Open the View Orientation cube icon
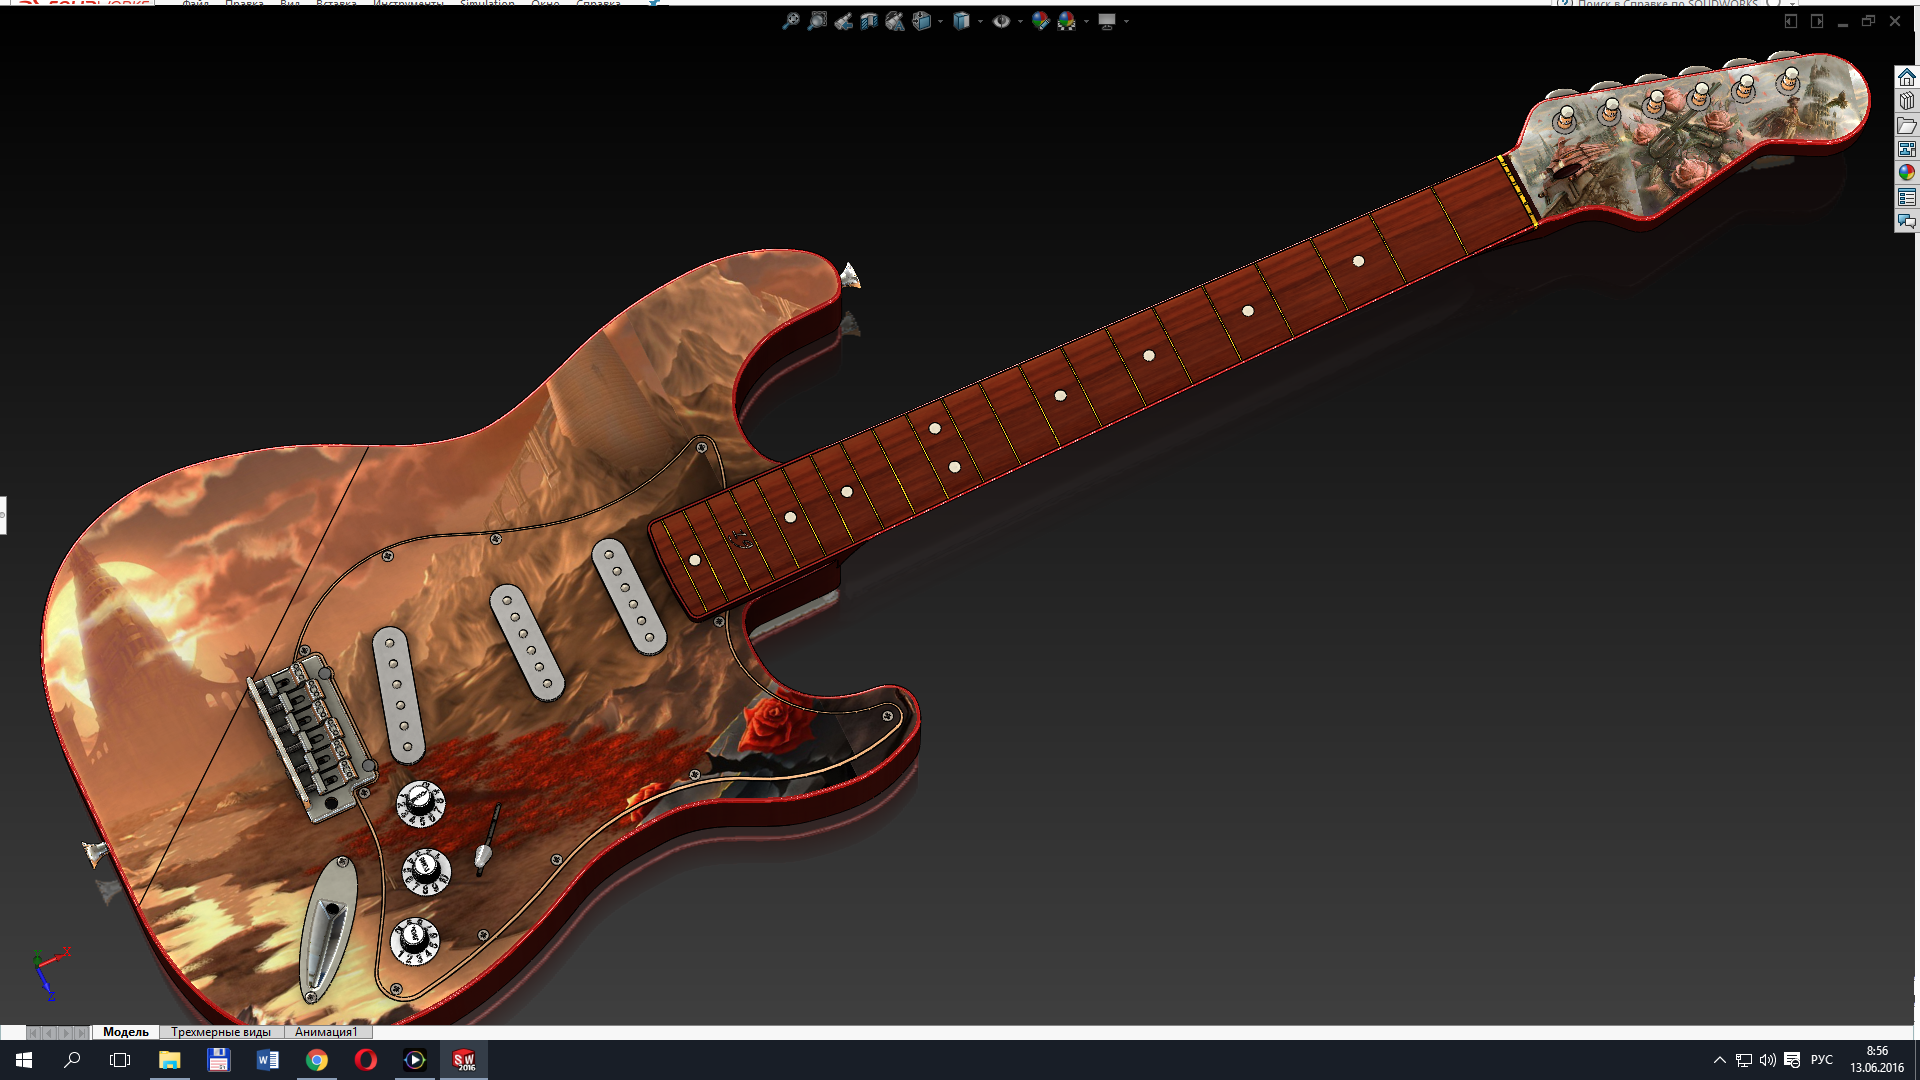 tap(921, 21)
